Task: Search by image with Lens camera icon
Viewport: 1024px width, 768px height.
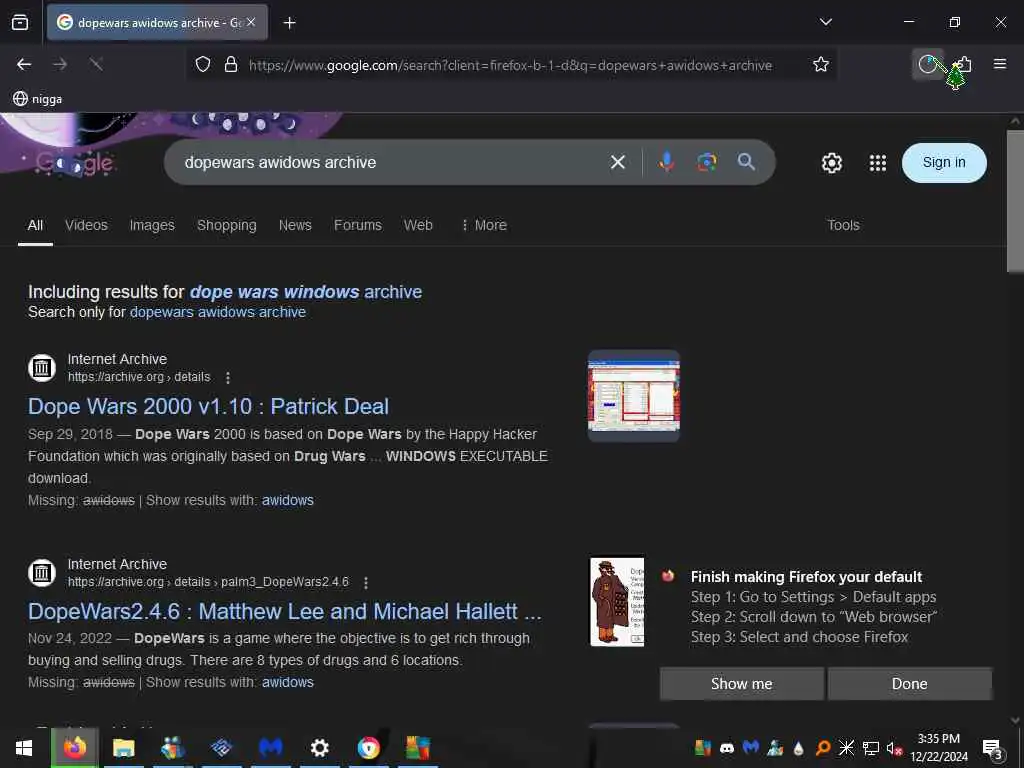Action: (707, 162)
